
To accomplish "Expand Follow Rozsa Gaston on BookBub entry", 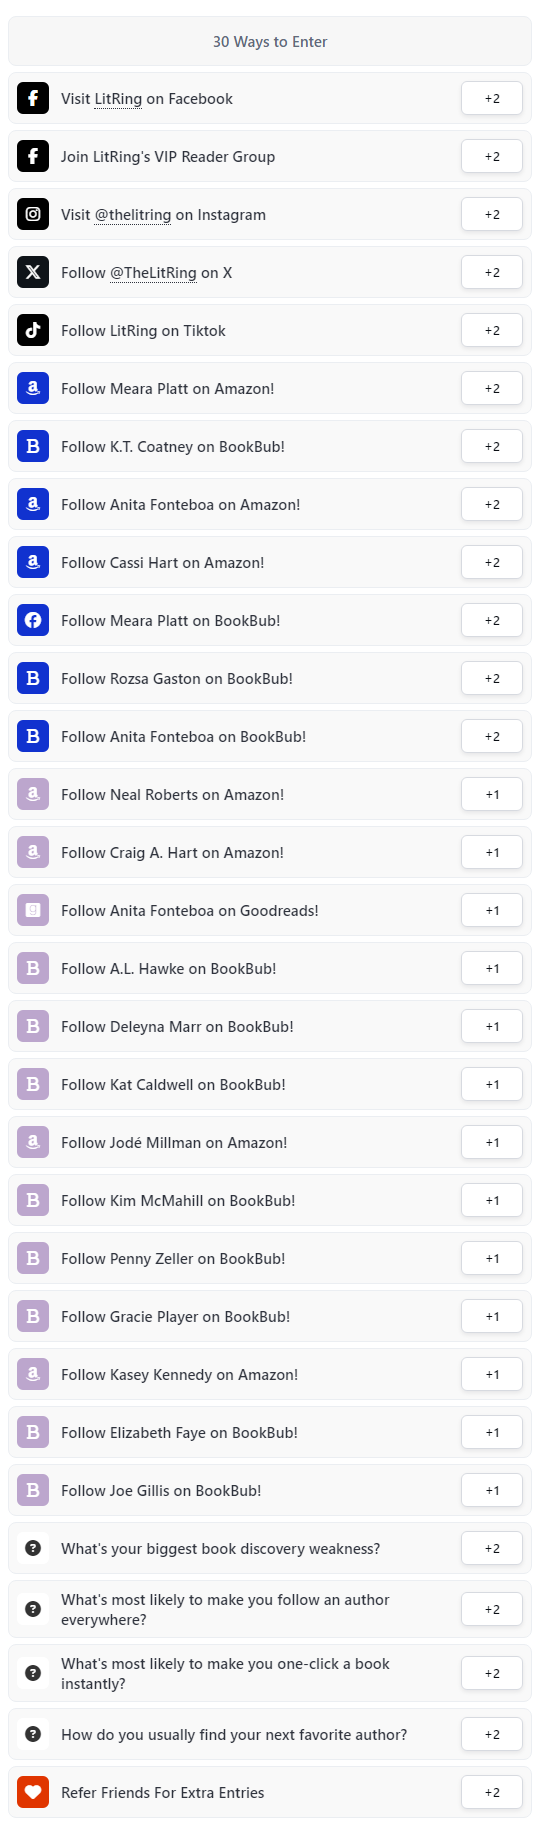I will 270,678.
